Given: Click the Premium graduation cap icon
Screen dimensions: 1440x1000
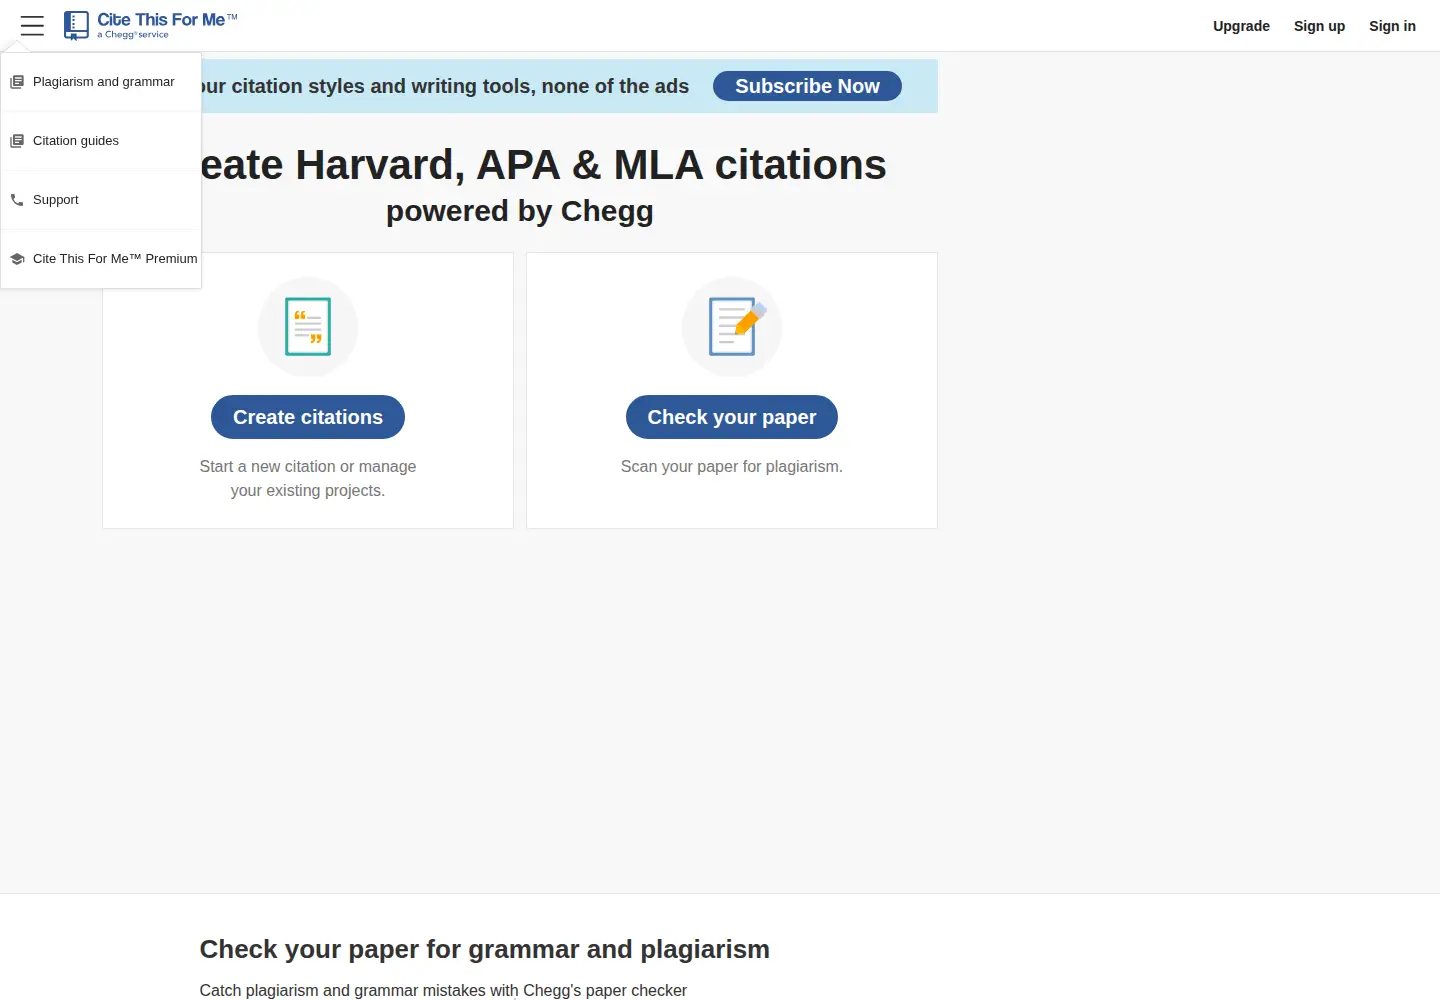Looking at the screenshot, I should 17,259.
